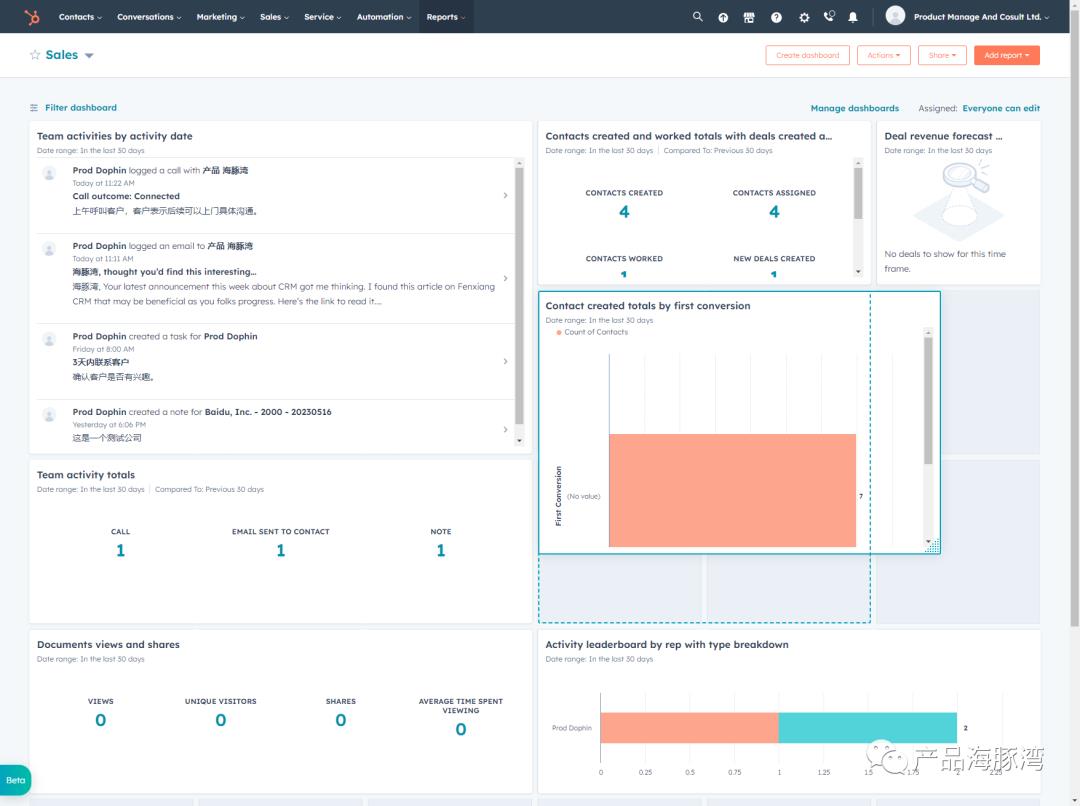
Task: Open the Automation menu
Action: tap(384, 17)
